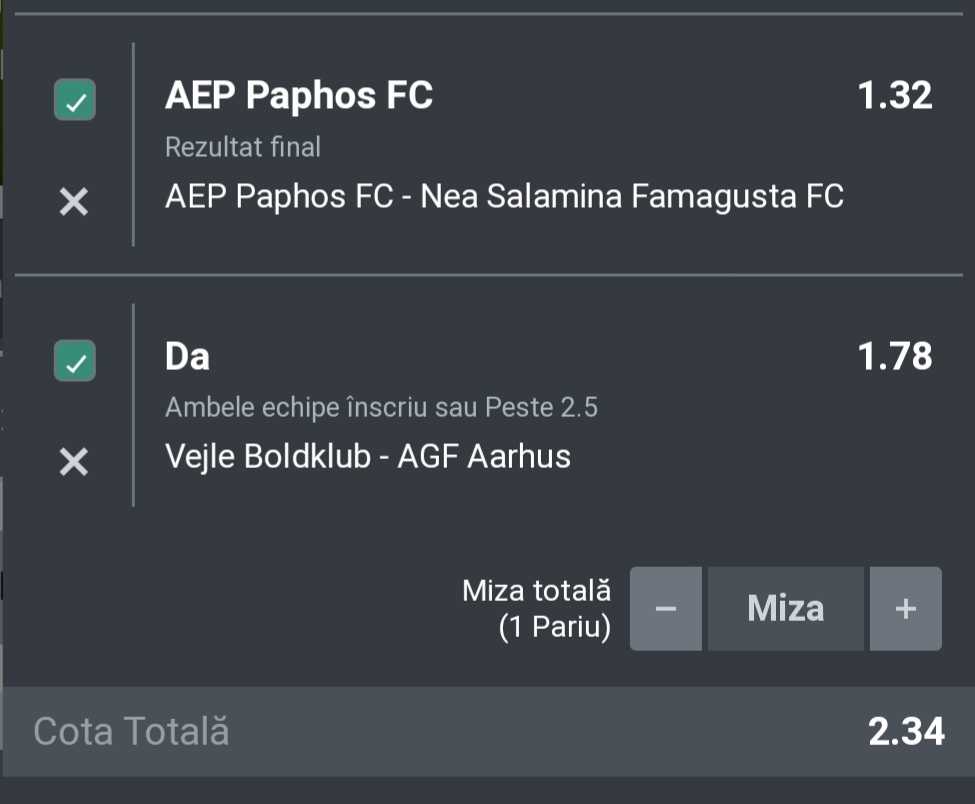Focus the Miza stake input field

point(786,609)
